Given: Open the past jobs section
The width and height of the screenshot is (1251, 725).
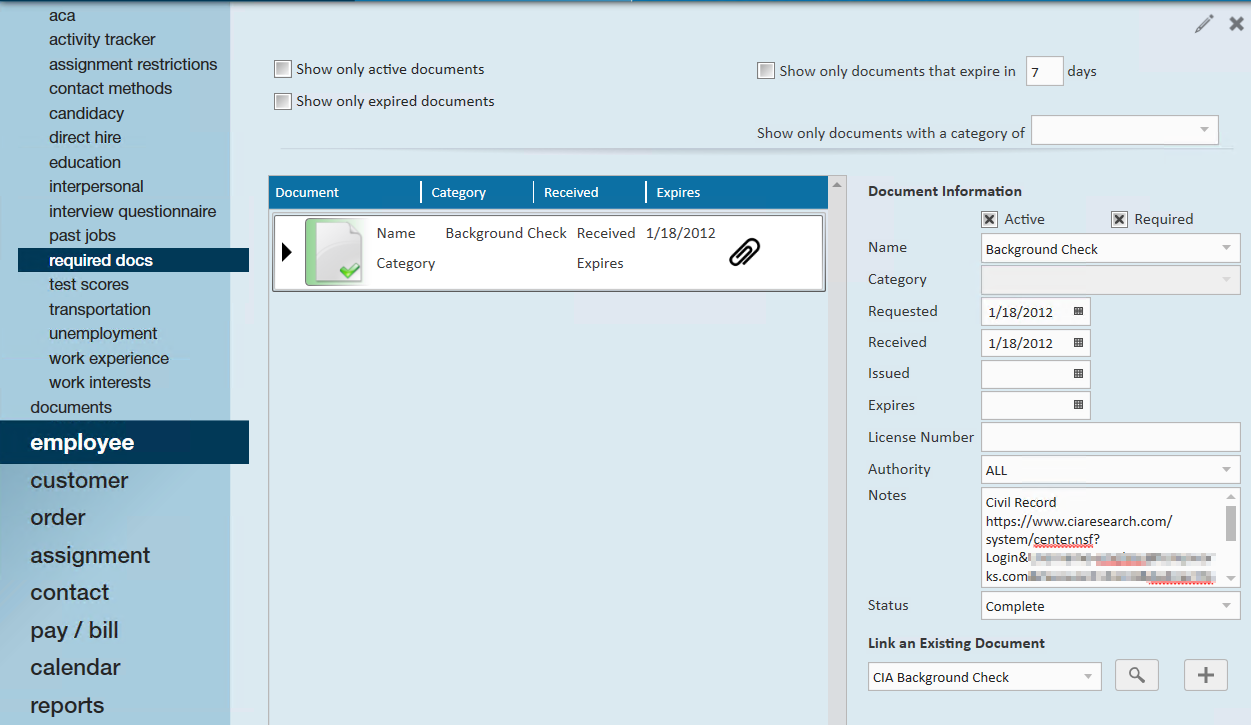Looking at the screenshot, I should point(82,235).
